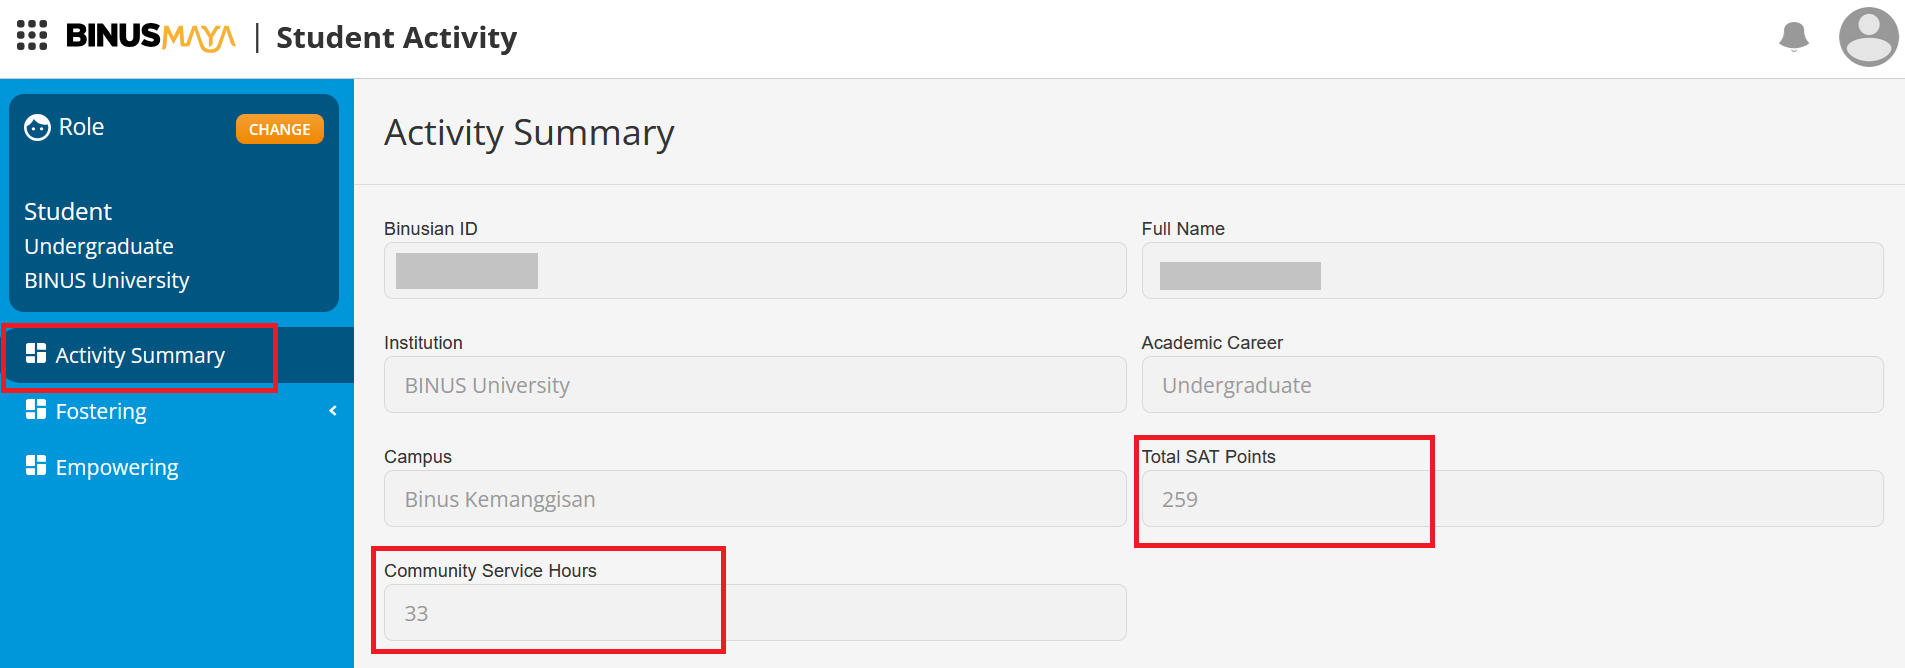Open the Empowering menu item
This screenshot has width=1905, height=668.
tap(177, 467)
